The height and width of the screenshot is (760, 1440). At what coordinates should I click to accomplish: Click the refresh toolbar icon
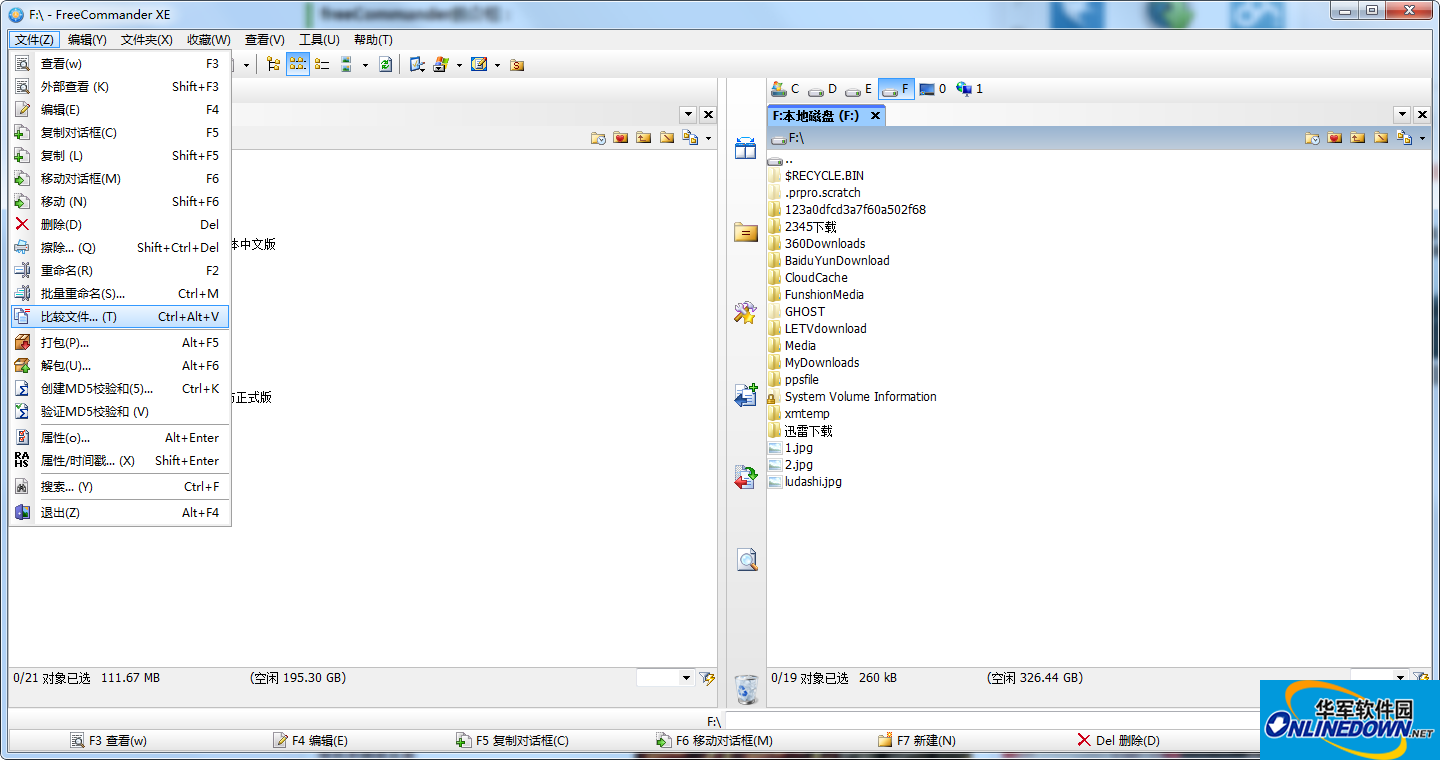pos(385,64)
